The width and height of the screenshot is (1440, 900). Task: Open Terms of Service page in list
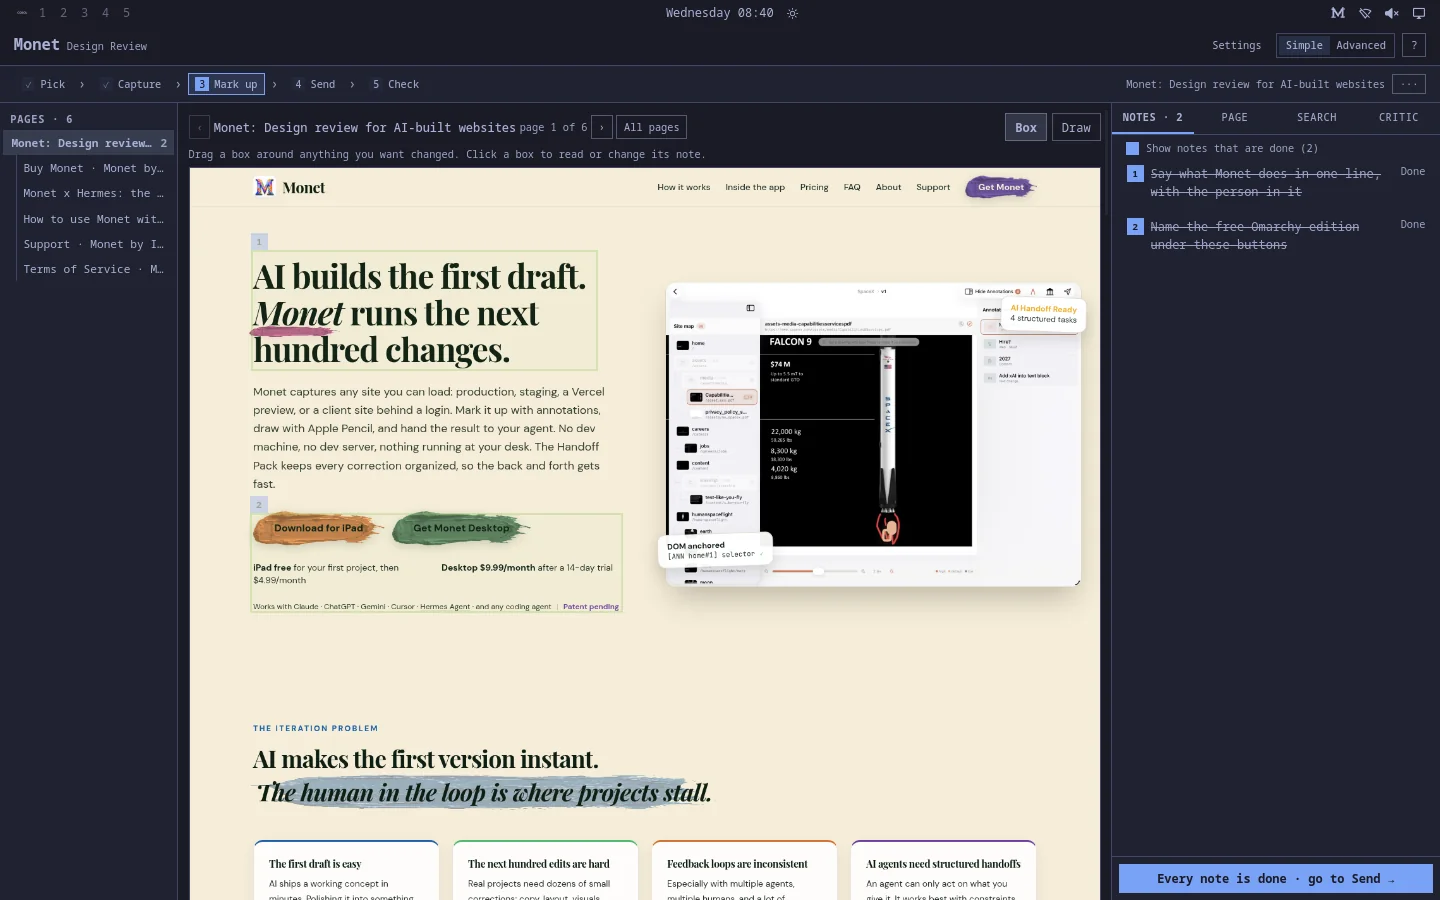94,269
